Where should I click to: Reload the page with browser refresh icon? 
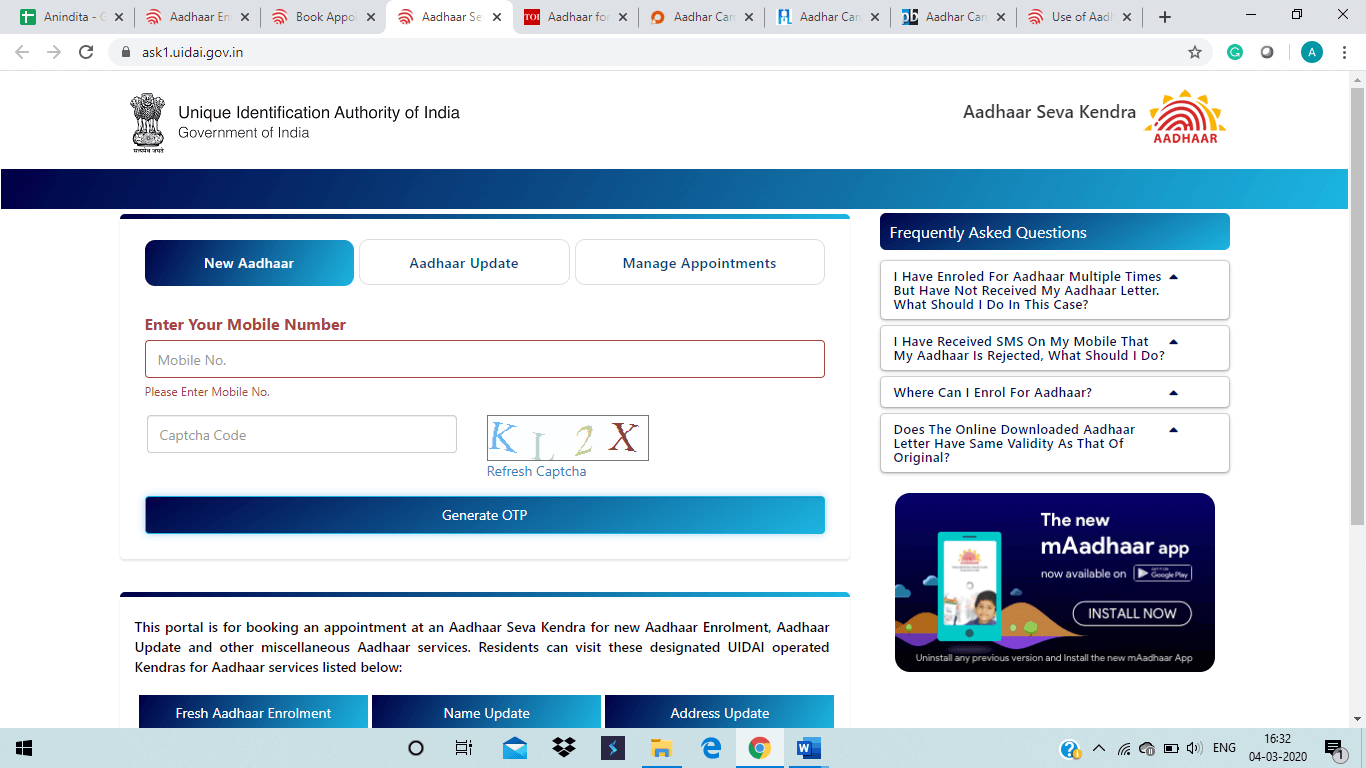[x=86, y=52]
